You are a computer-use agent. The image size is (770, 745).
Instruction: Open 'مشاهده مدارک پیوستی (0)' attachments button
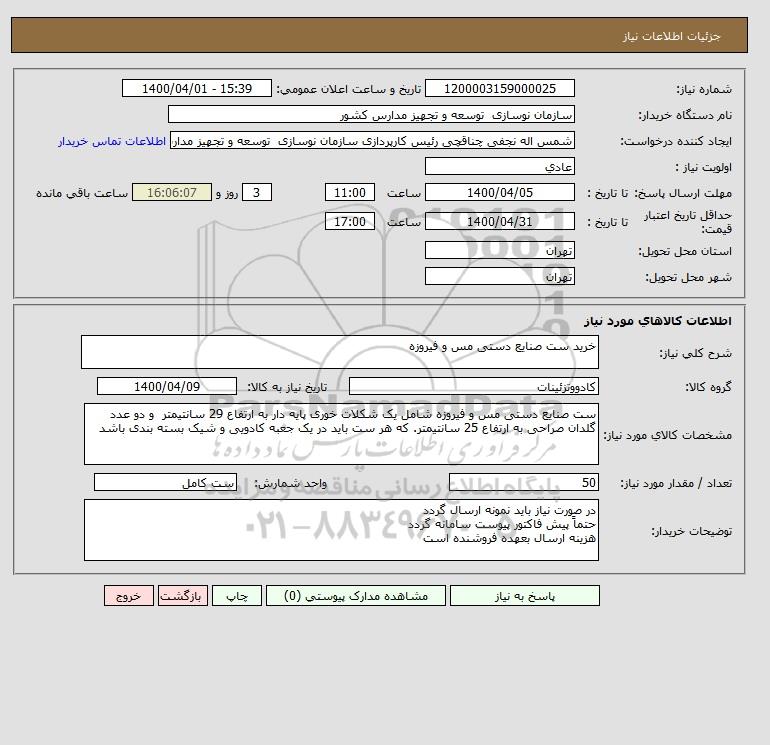point(356,596)
